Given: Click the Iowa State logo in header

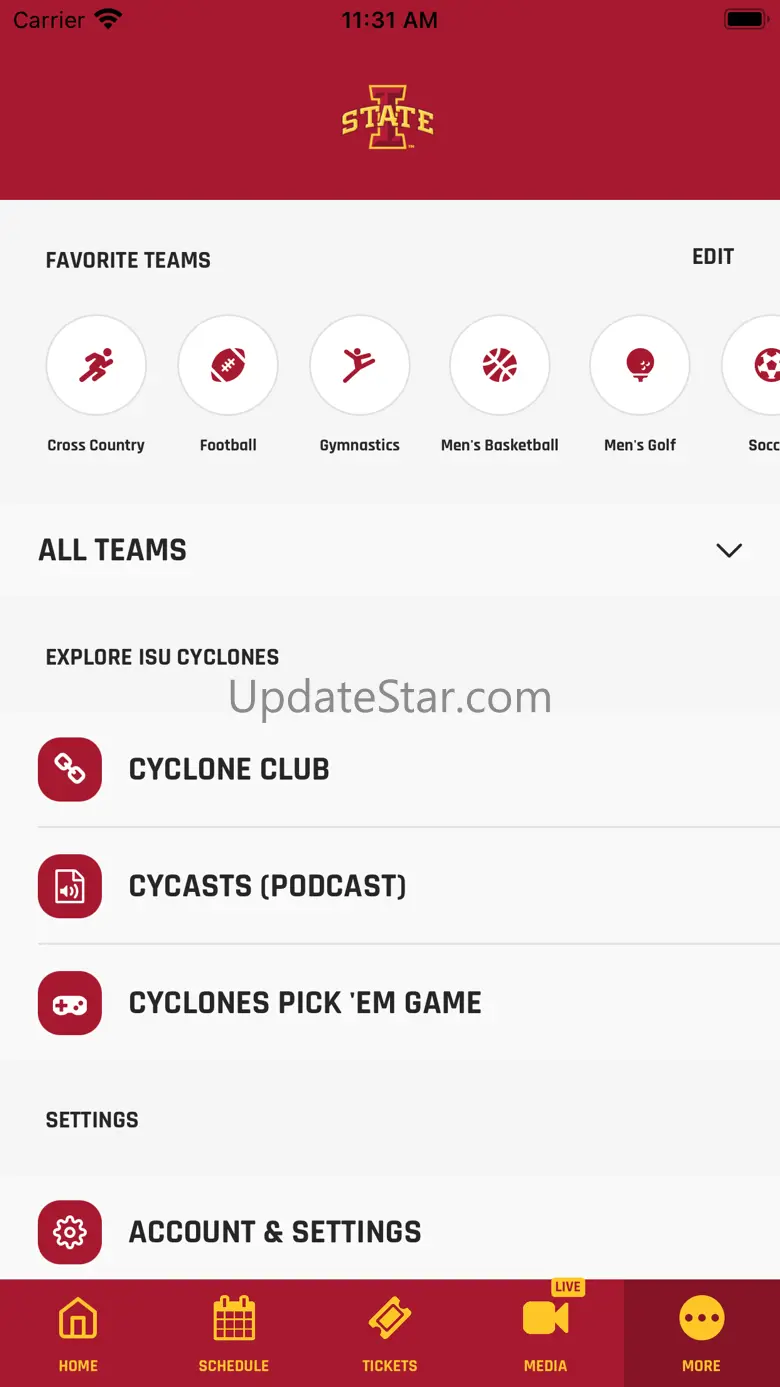Looking at the screenshot, I should point(388,118).
